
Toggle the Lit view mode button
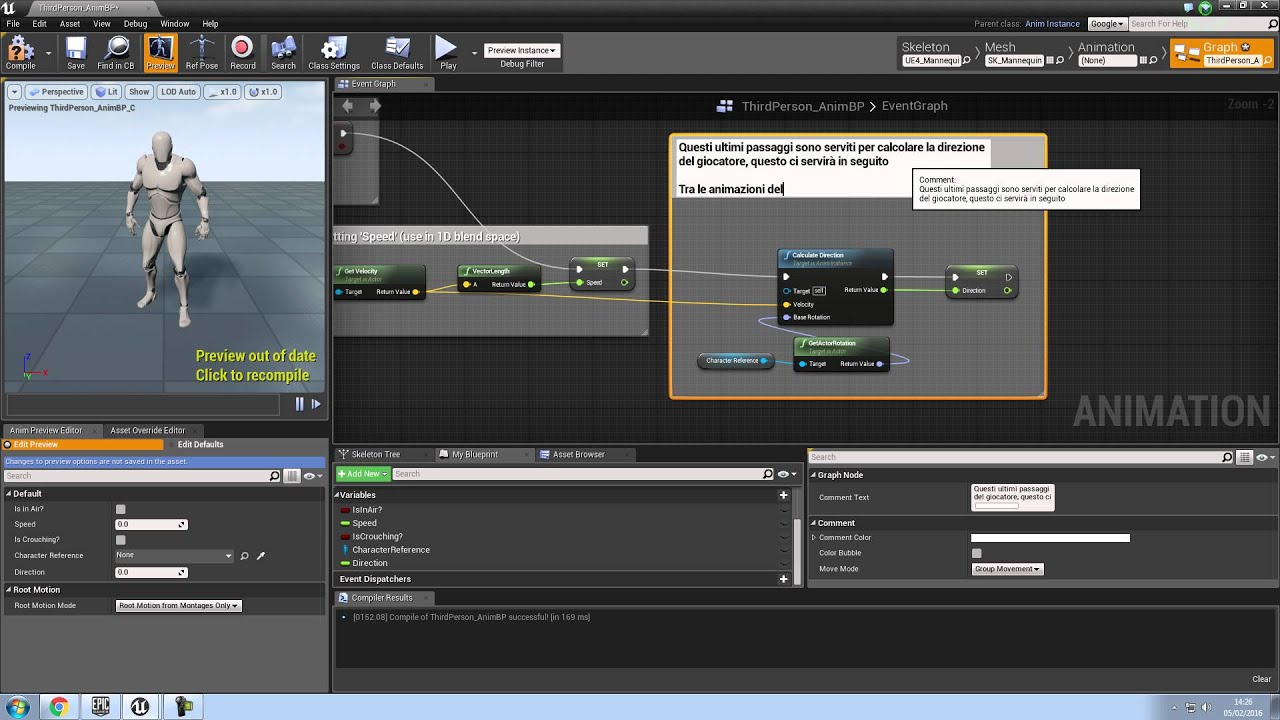(106, 91)
